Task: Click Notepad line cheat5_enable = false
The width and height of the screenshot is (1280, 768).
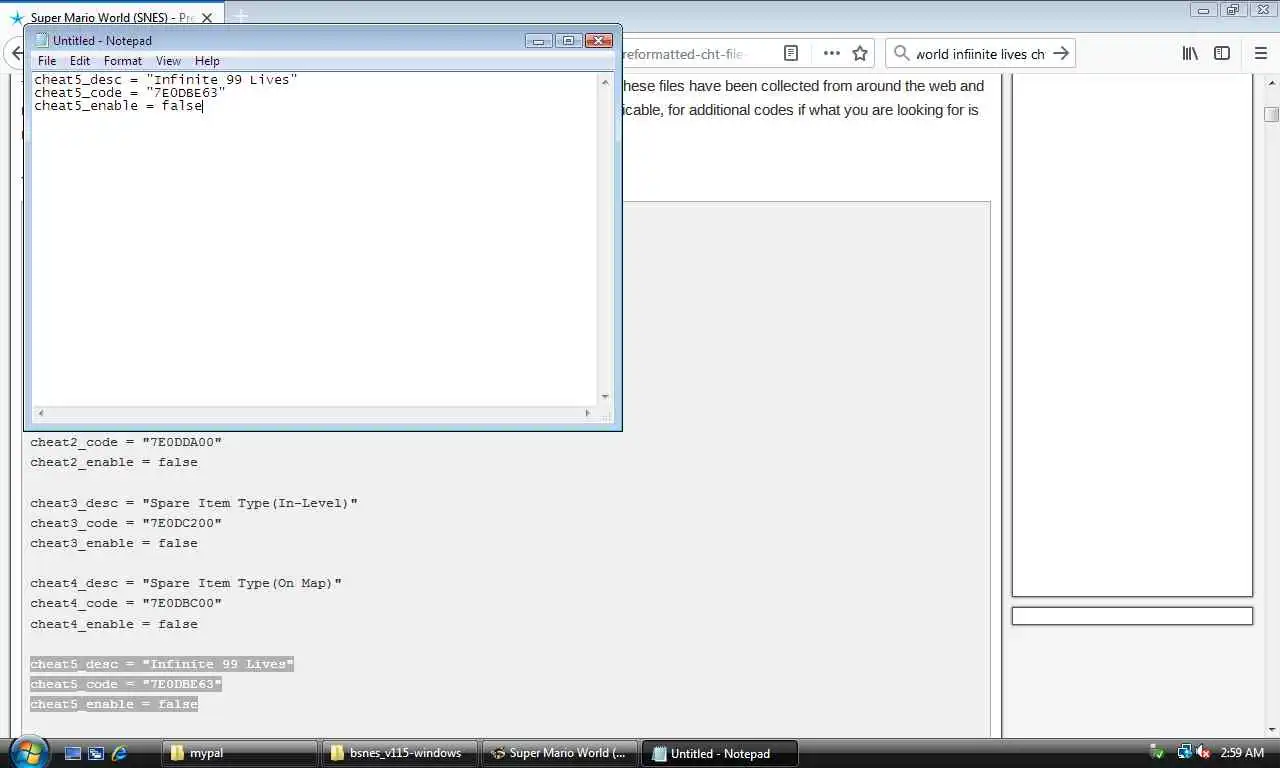Action: [x=119, y=105]
